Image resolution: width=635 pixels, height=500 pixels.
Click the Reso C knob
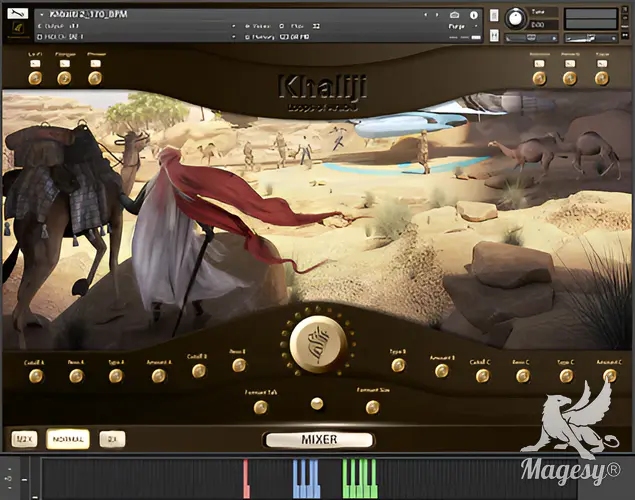pyautogui.click(x=523, y=376)
